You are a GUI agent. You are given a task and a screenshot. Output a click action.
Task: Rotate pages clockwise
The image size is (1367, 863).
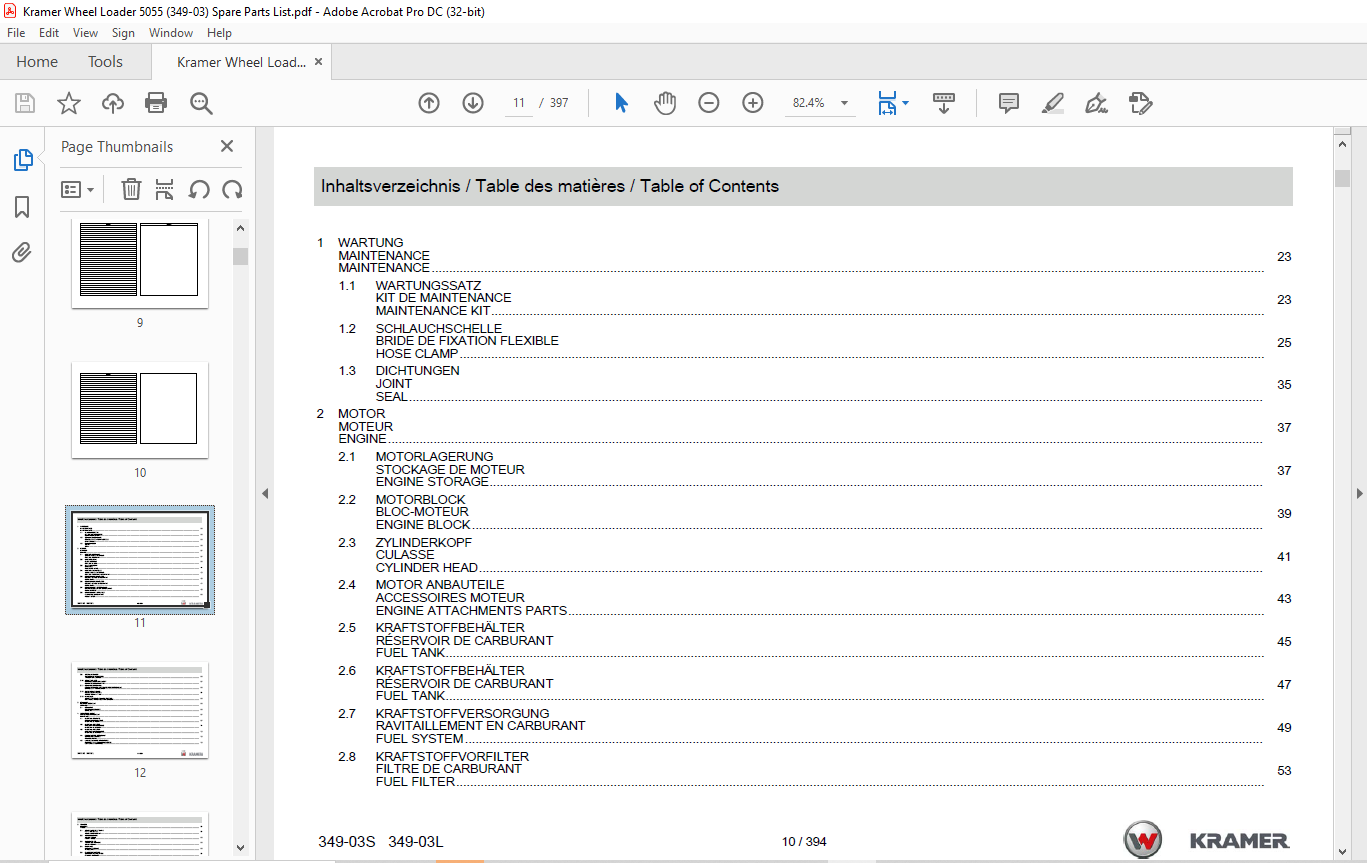tap(232, 189)
